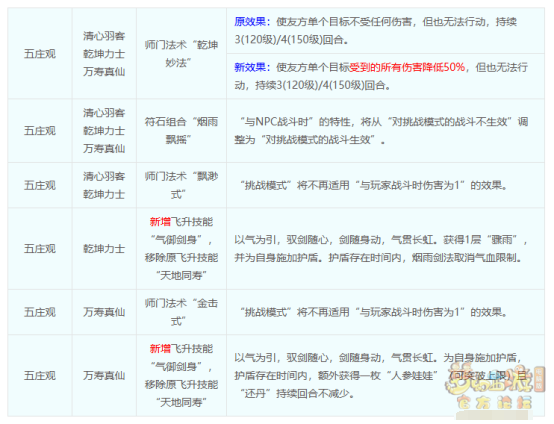The width and height of the screenshot is (554, 424).
Task: Click the red 受到的所有伤害降低50% text
Action: click(407, 67)
